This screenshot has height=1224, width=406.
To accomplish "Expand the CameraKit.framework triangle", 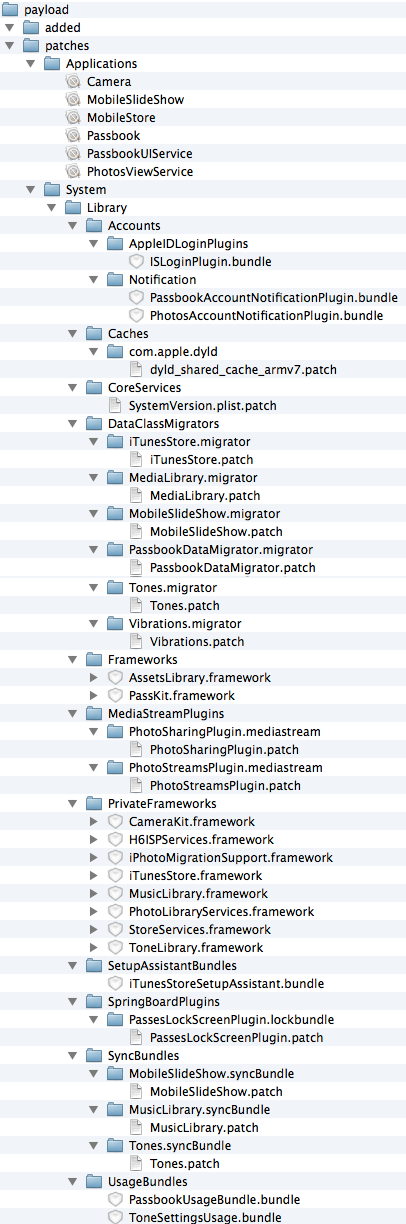I will (x=94, y=822).
